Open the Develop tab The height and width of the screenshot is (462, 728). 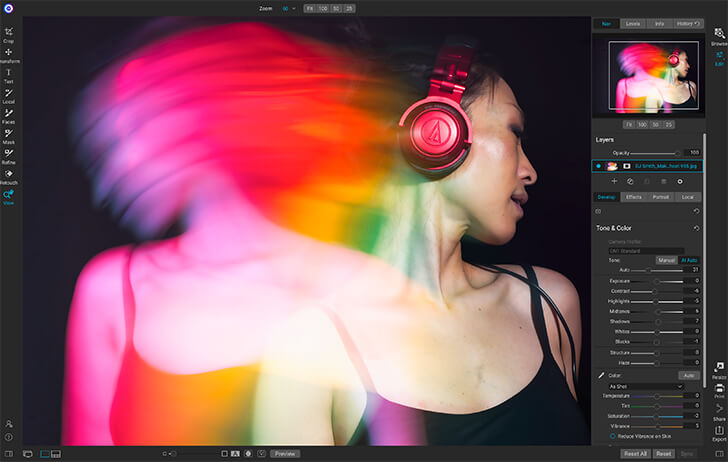pos(606,197)
